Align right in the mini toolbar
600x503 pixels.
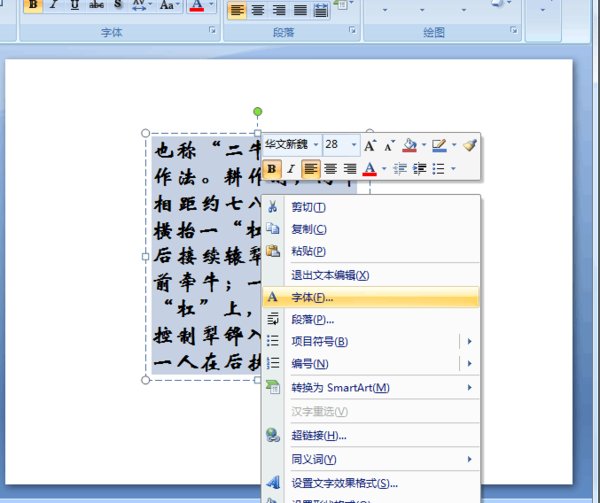[350, 169]
